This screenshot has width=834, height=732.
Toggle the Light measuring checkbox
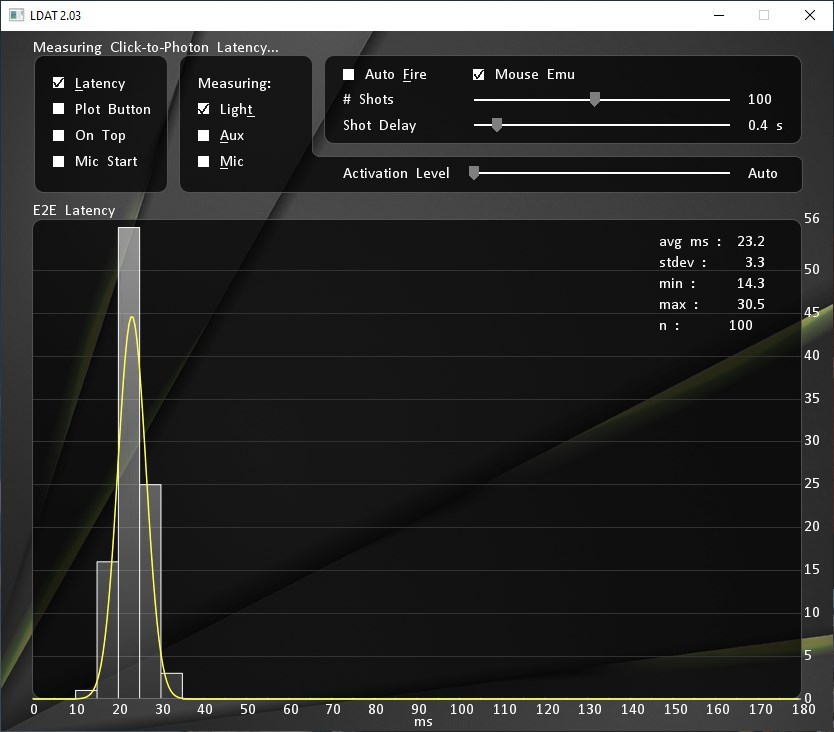point(204,109)
